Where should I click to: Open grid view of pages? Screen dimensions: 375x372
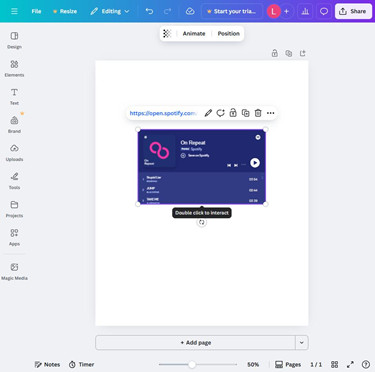(x=335, y=364)
